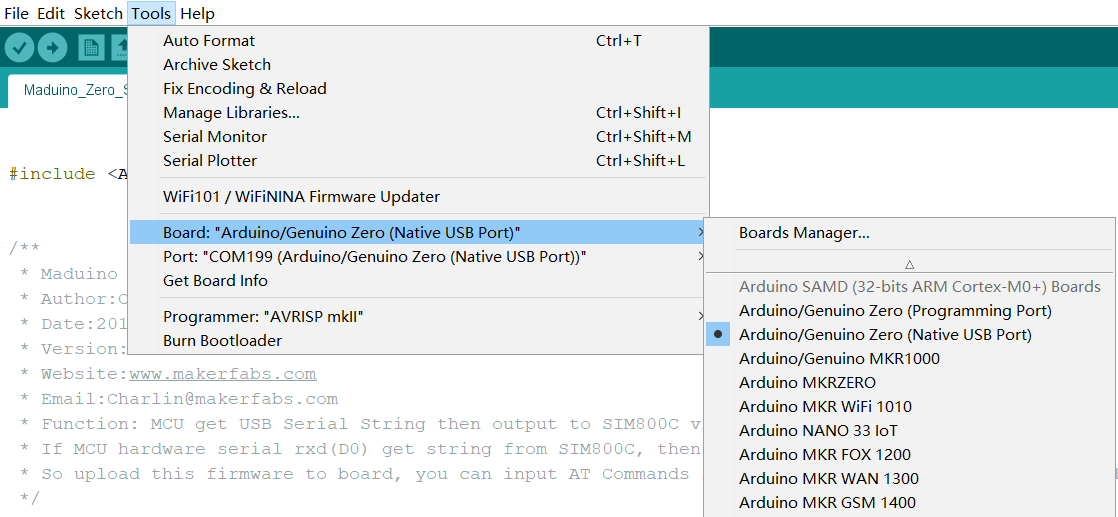Close the Tools menu via its title
The image size is (1118, 517).
coord(151,14)
